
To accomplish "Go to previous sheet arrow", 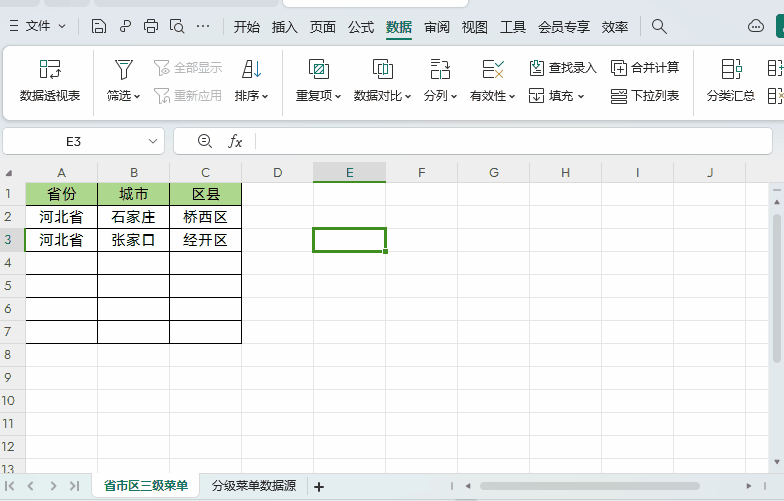I will (x=30, y=486).
